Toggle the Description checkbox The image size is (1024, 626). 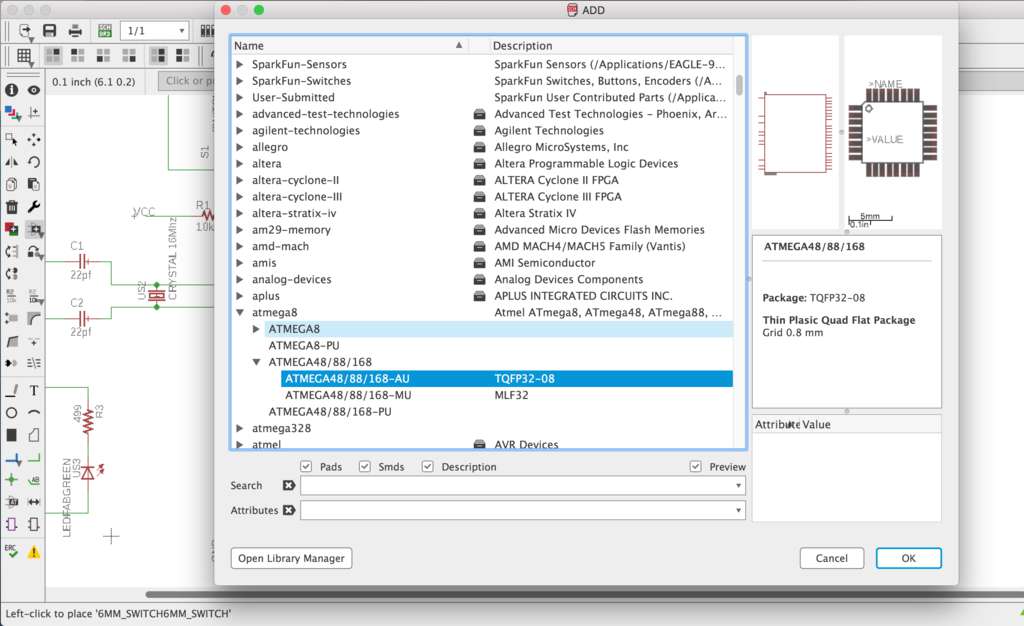(427, 466)
